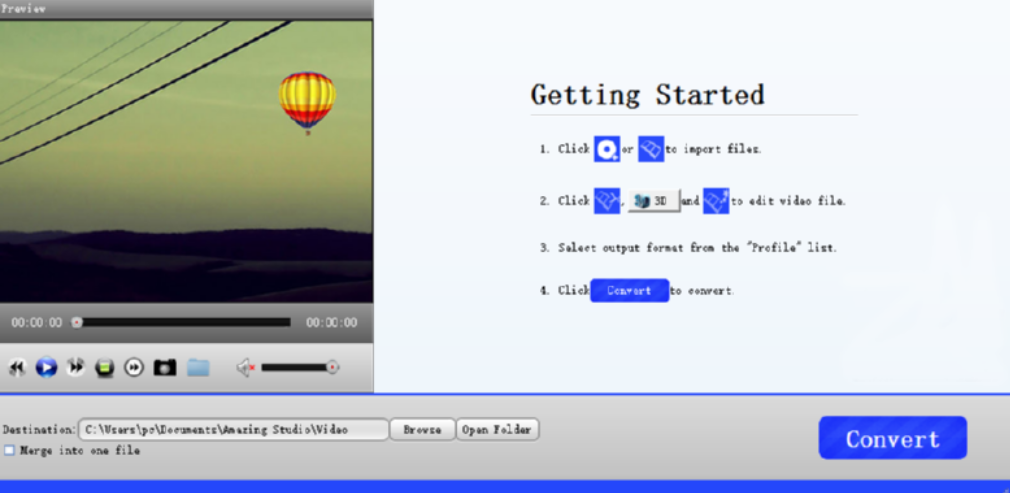Click the small Convert button in step 4

pos(629,290)
